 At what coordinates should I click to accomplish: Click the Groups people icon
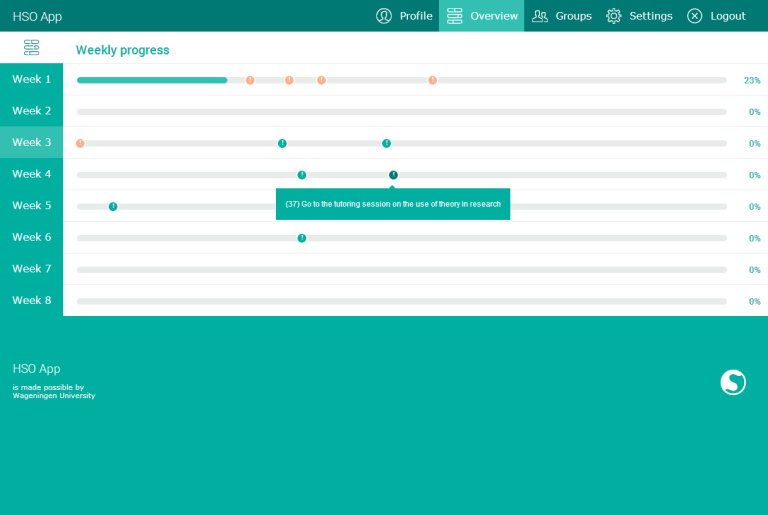(x=540, y=16)
